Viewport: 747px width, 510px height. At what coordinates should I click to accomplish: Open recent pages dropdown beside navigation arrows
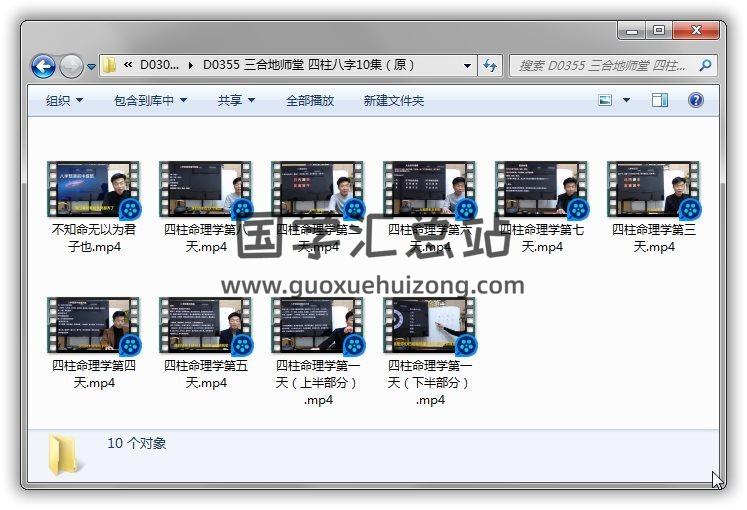pyautogui.click(x=91, y=67)
